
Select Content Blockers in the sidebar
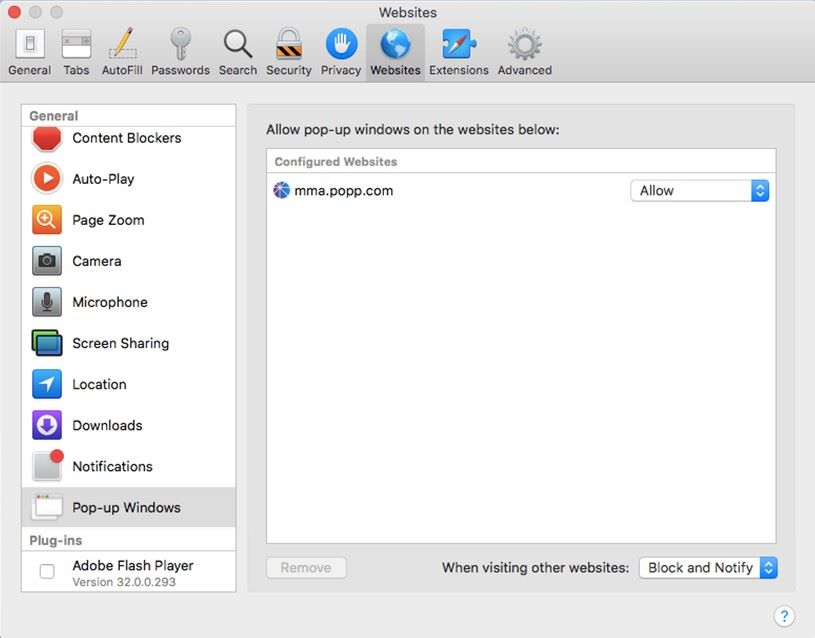pos(128,138)
